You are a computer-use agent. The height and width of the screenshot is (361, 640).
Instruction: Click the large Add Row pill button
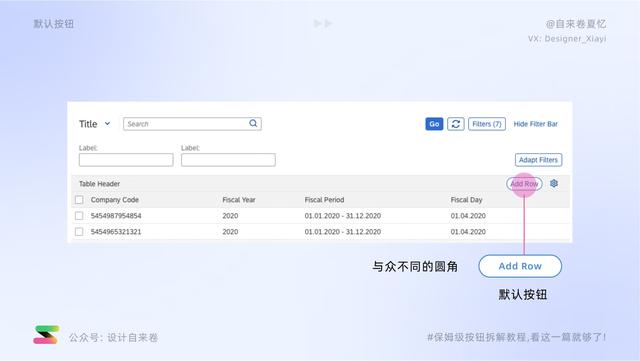[520, 266]
